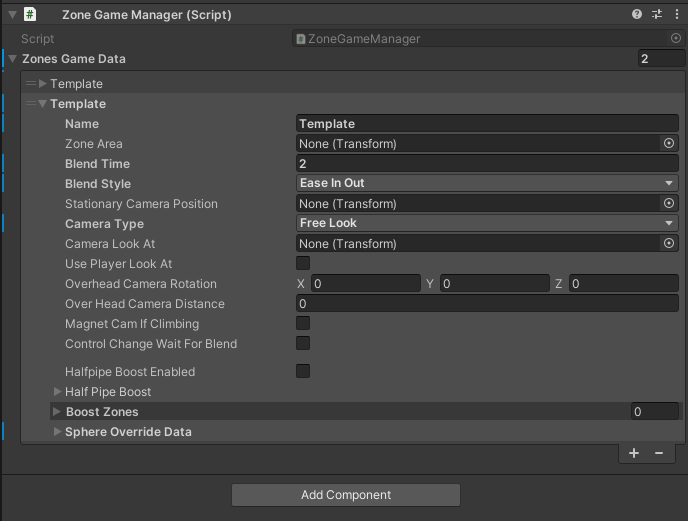The height and width of the screenshot is (521, 688).
Task: Click the Zone Area label
Action: 94,144
